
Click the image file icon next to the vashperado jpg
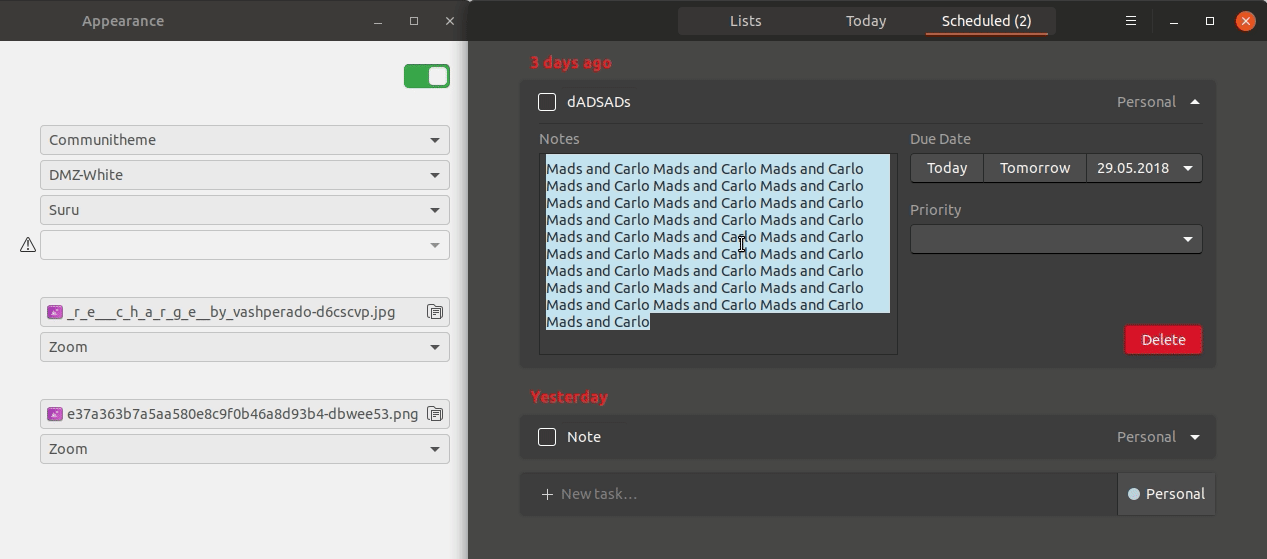[55, 312]
